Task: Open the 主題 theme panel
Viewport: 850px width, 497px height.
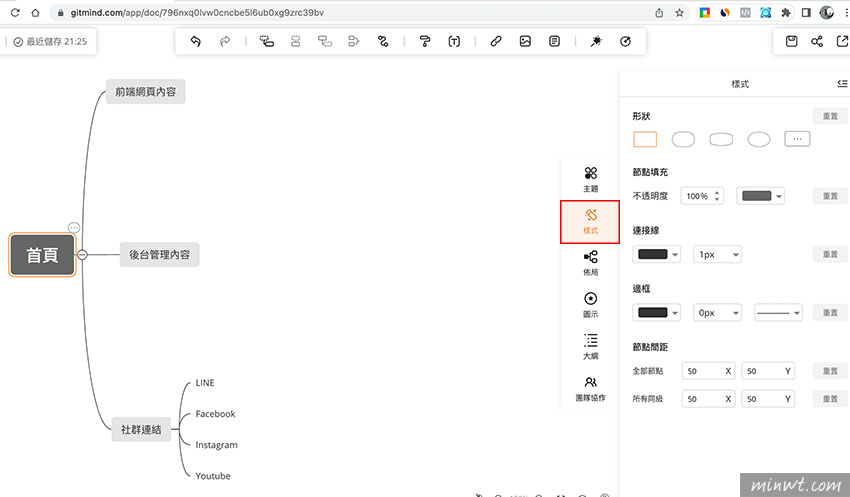Action: pyautogui.click(x=590, y=180)
